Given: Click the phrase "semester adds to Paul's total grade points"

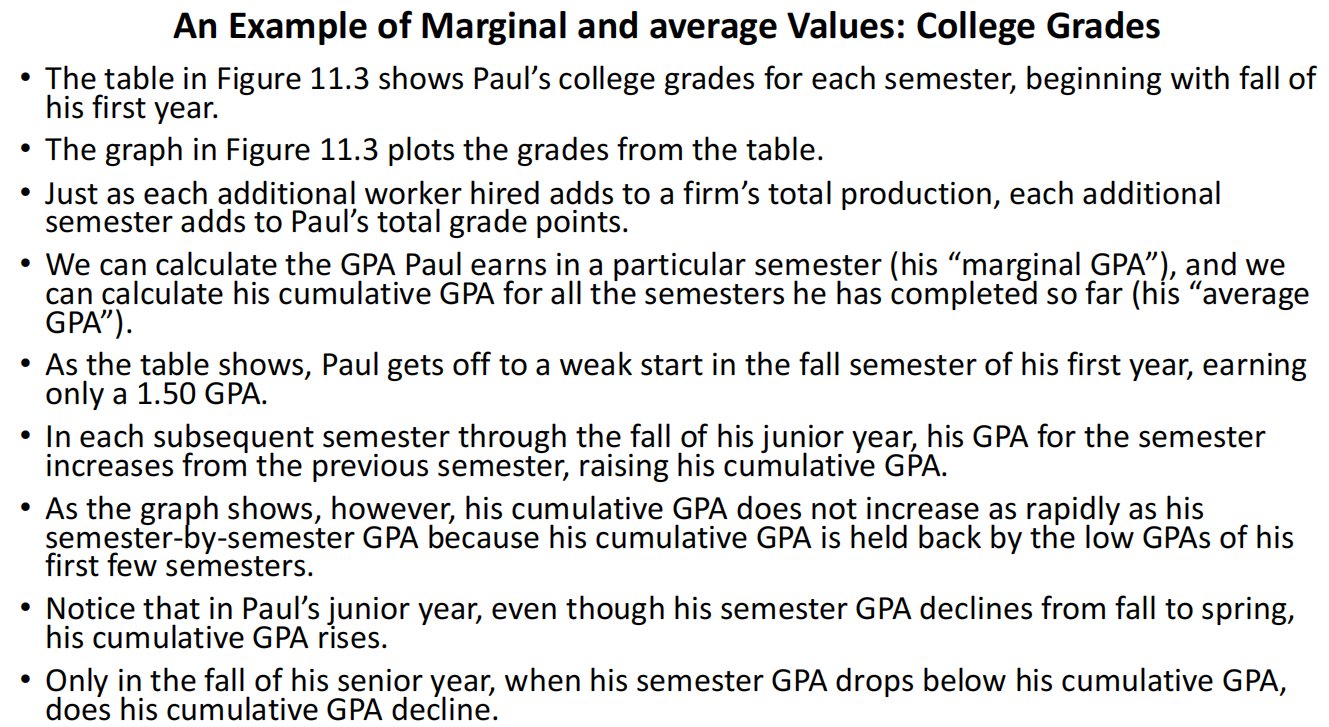Looking at the screenshot, I should pyautogui.click(x=336, y=222).
